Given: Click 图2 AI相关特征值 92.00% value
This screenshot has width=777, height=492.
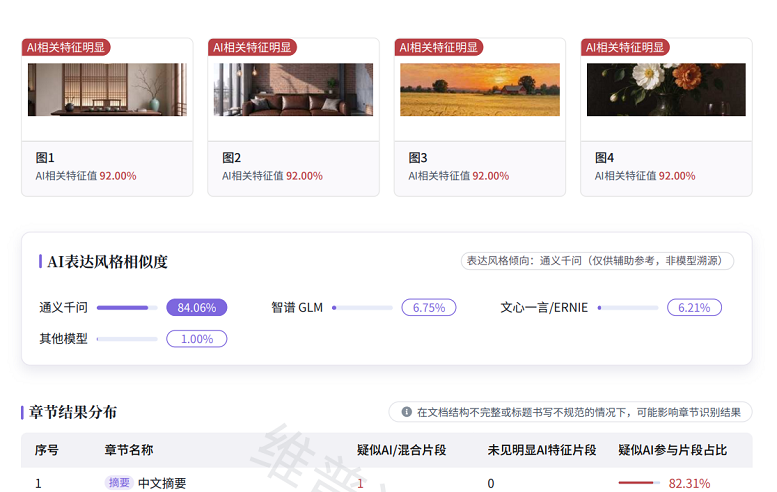Looking at the screenshot, I should point(304,176).
